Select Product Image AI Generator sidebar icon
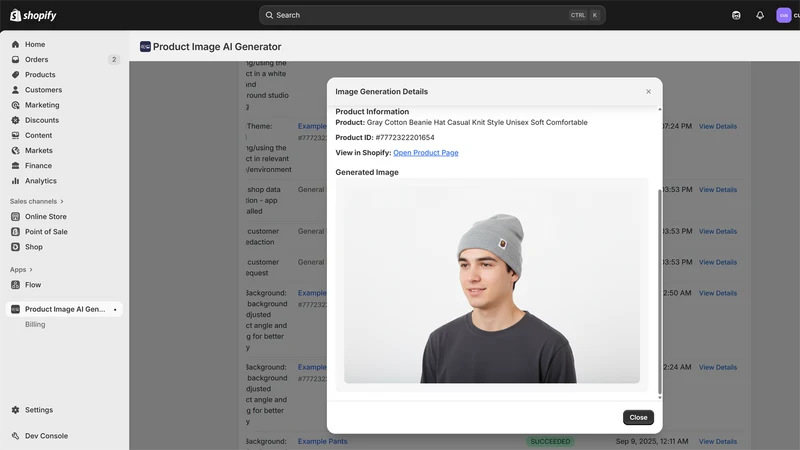The height and width of the screenshot is (450, 800). pos(15,309)
